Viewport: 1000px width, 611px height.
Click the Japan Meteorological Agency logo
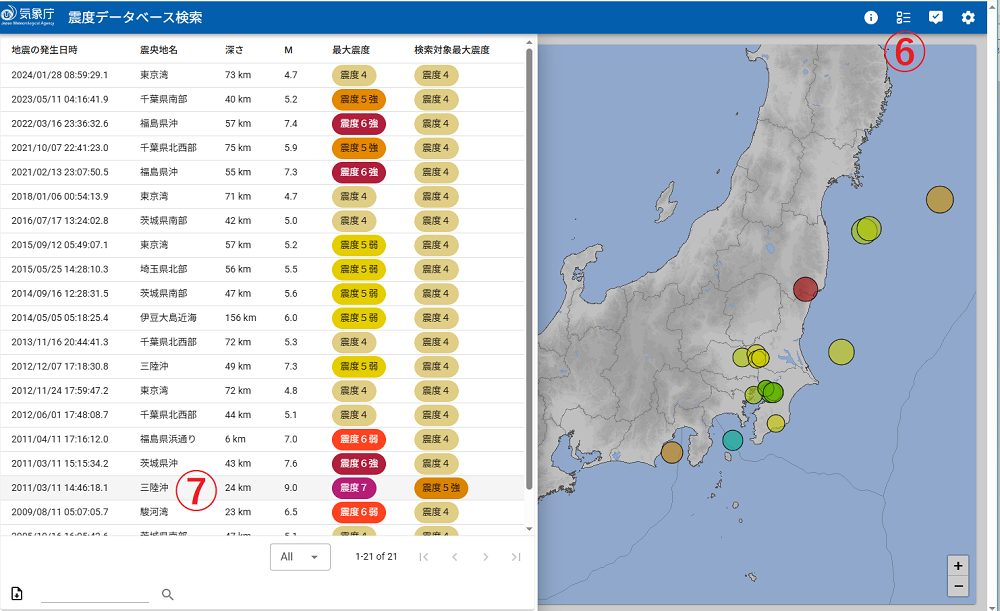click(x=29, y=17)
